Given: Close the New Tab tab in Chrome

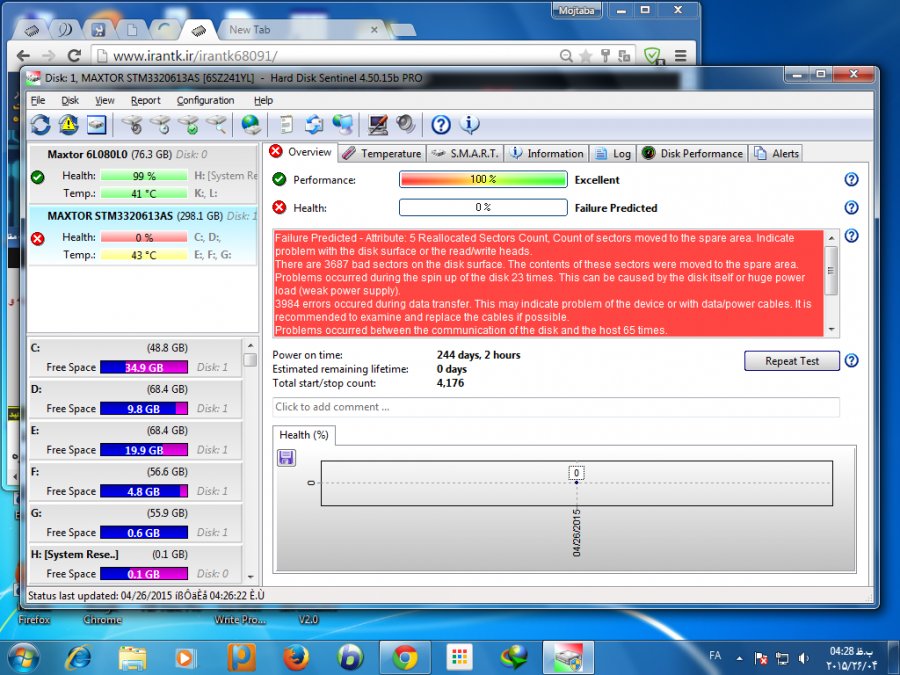Looking at the screenshot, I should click(374, 30).
